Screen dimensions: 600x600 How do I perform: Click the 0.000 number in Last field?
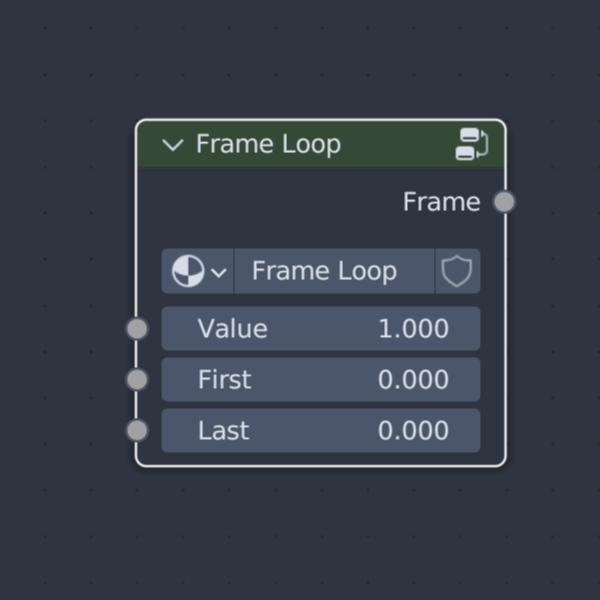click(x=413, y=430)
